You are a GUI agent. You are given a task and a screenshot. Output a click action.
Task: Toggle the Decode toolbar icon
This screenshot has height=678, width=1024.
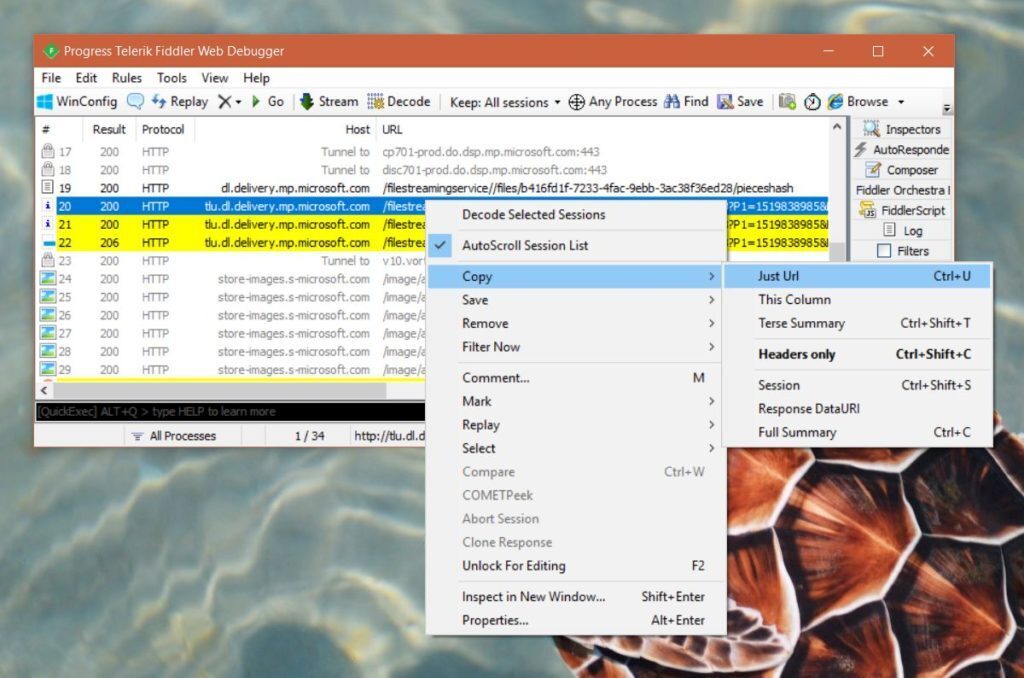pos(399,101)
